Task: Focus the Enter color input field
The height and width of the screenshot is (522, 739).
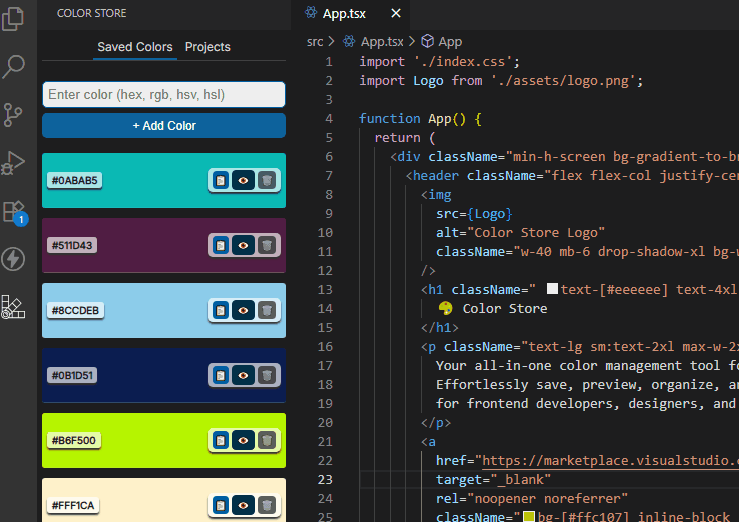Action: coord(164,95)
